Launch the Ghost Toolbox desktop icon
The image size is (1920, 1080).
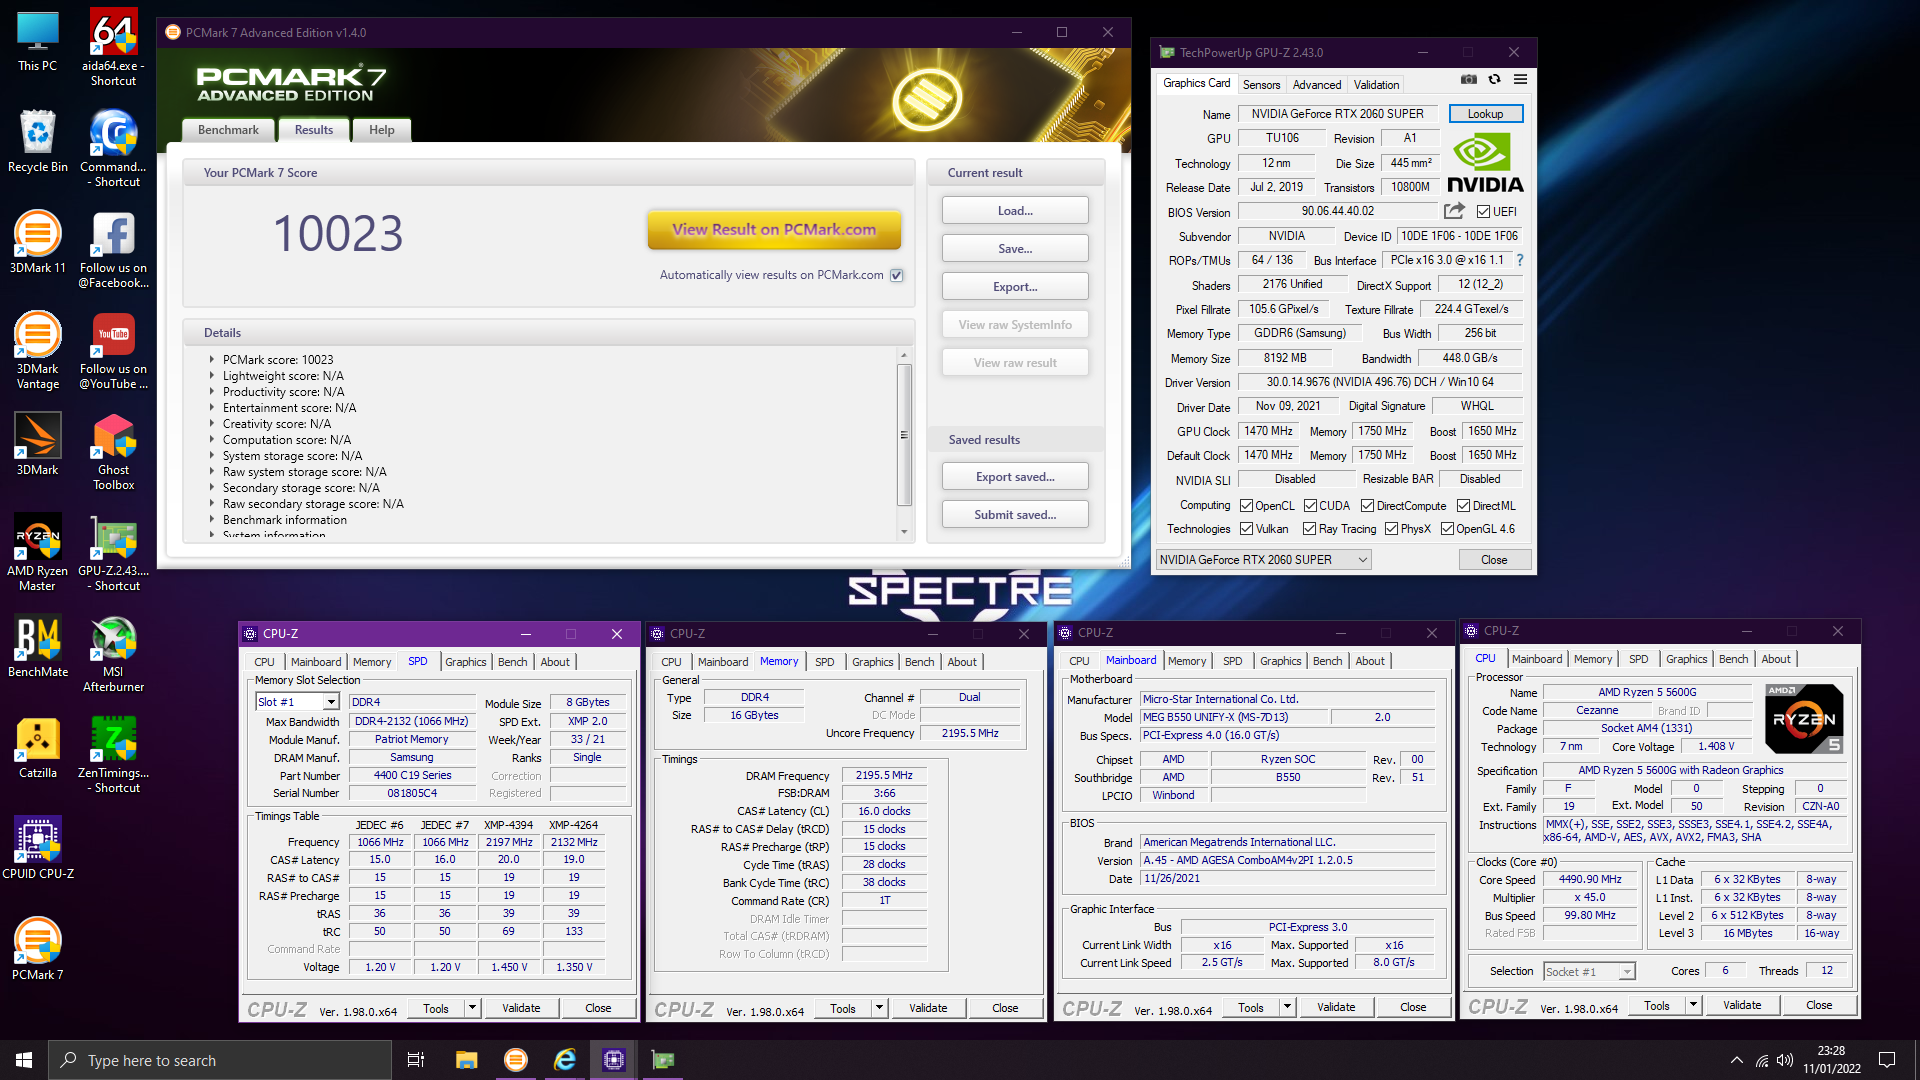click(113, 452)
